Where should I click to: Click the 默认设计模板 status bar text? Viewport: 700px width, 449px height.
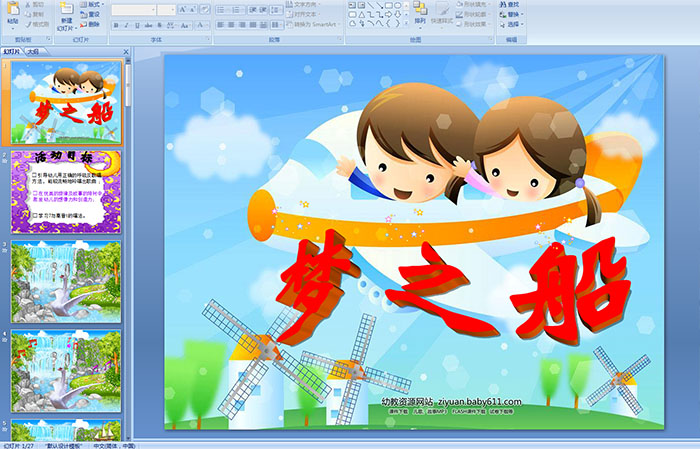tap(64, 445)
